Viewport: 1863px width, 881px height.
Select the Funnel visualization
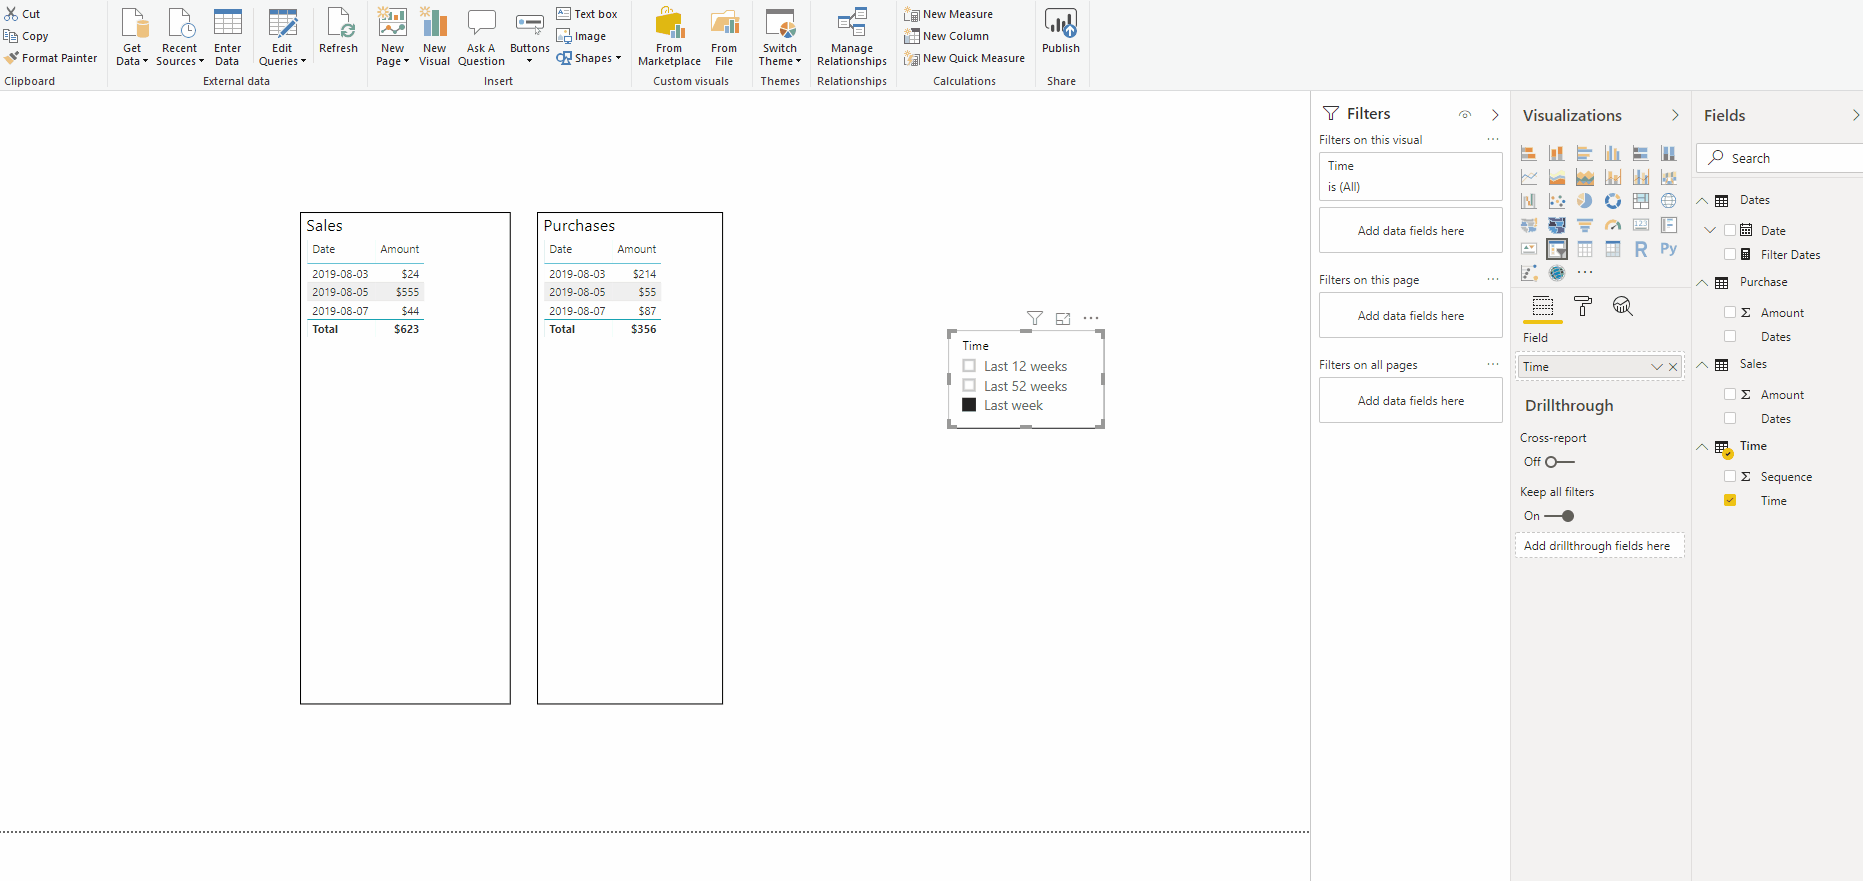pos(1585,225)
